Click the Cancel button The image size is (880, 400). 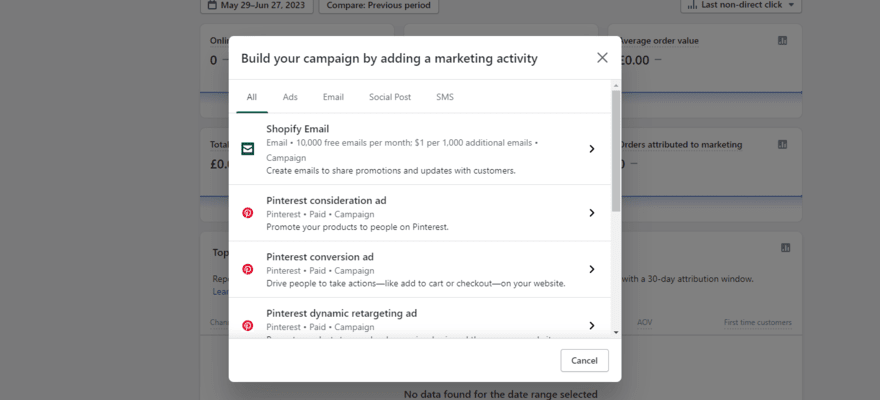coord(584,360)
